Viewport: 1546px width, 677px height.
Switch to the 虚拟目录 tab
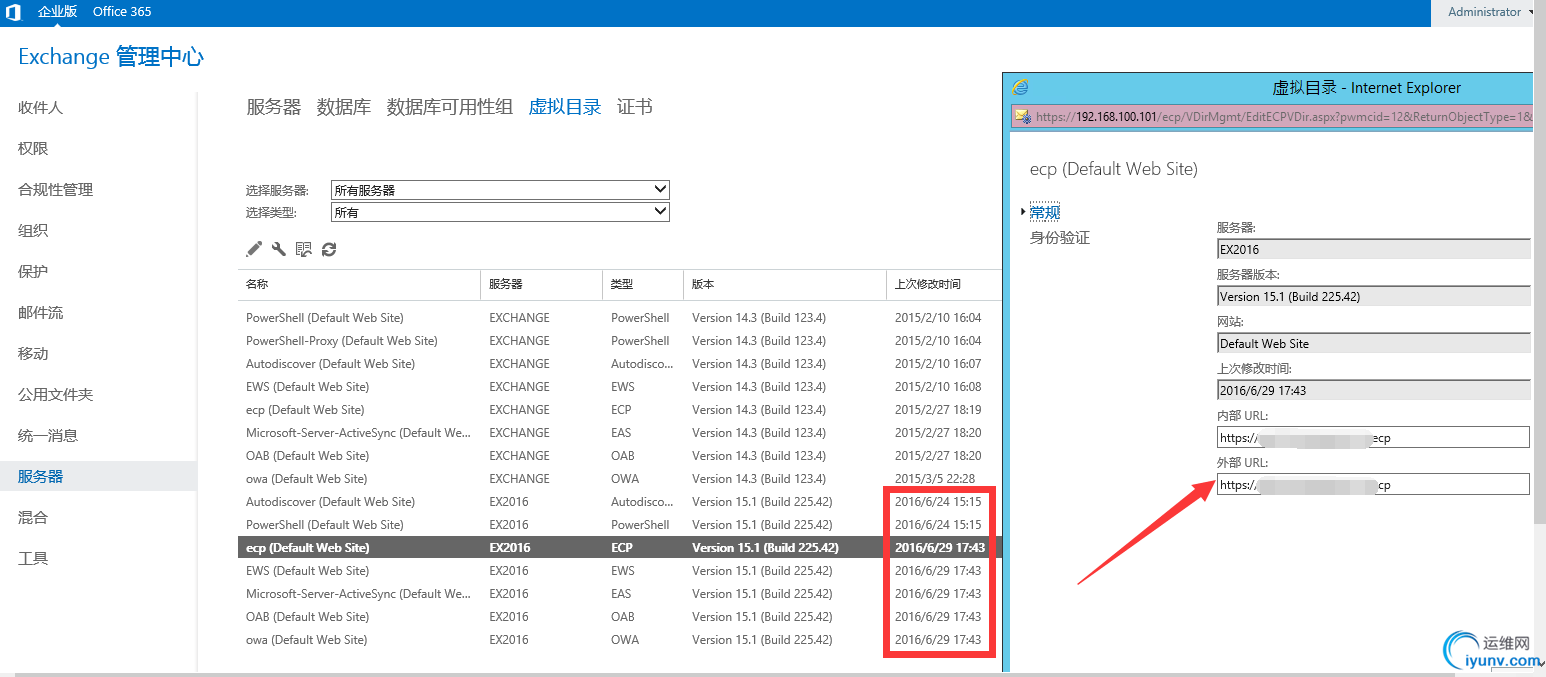pos(565,107)
